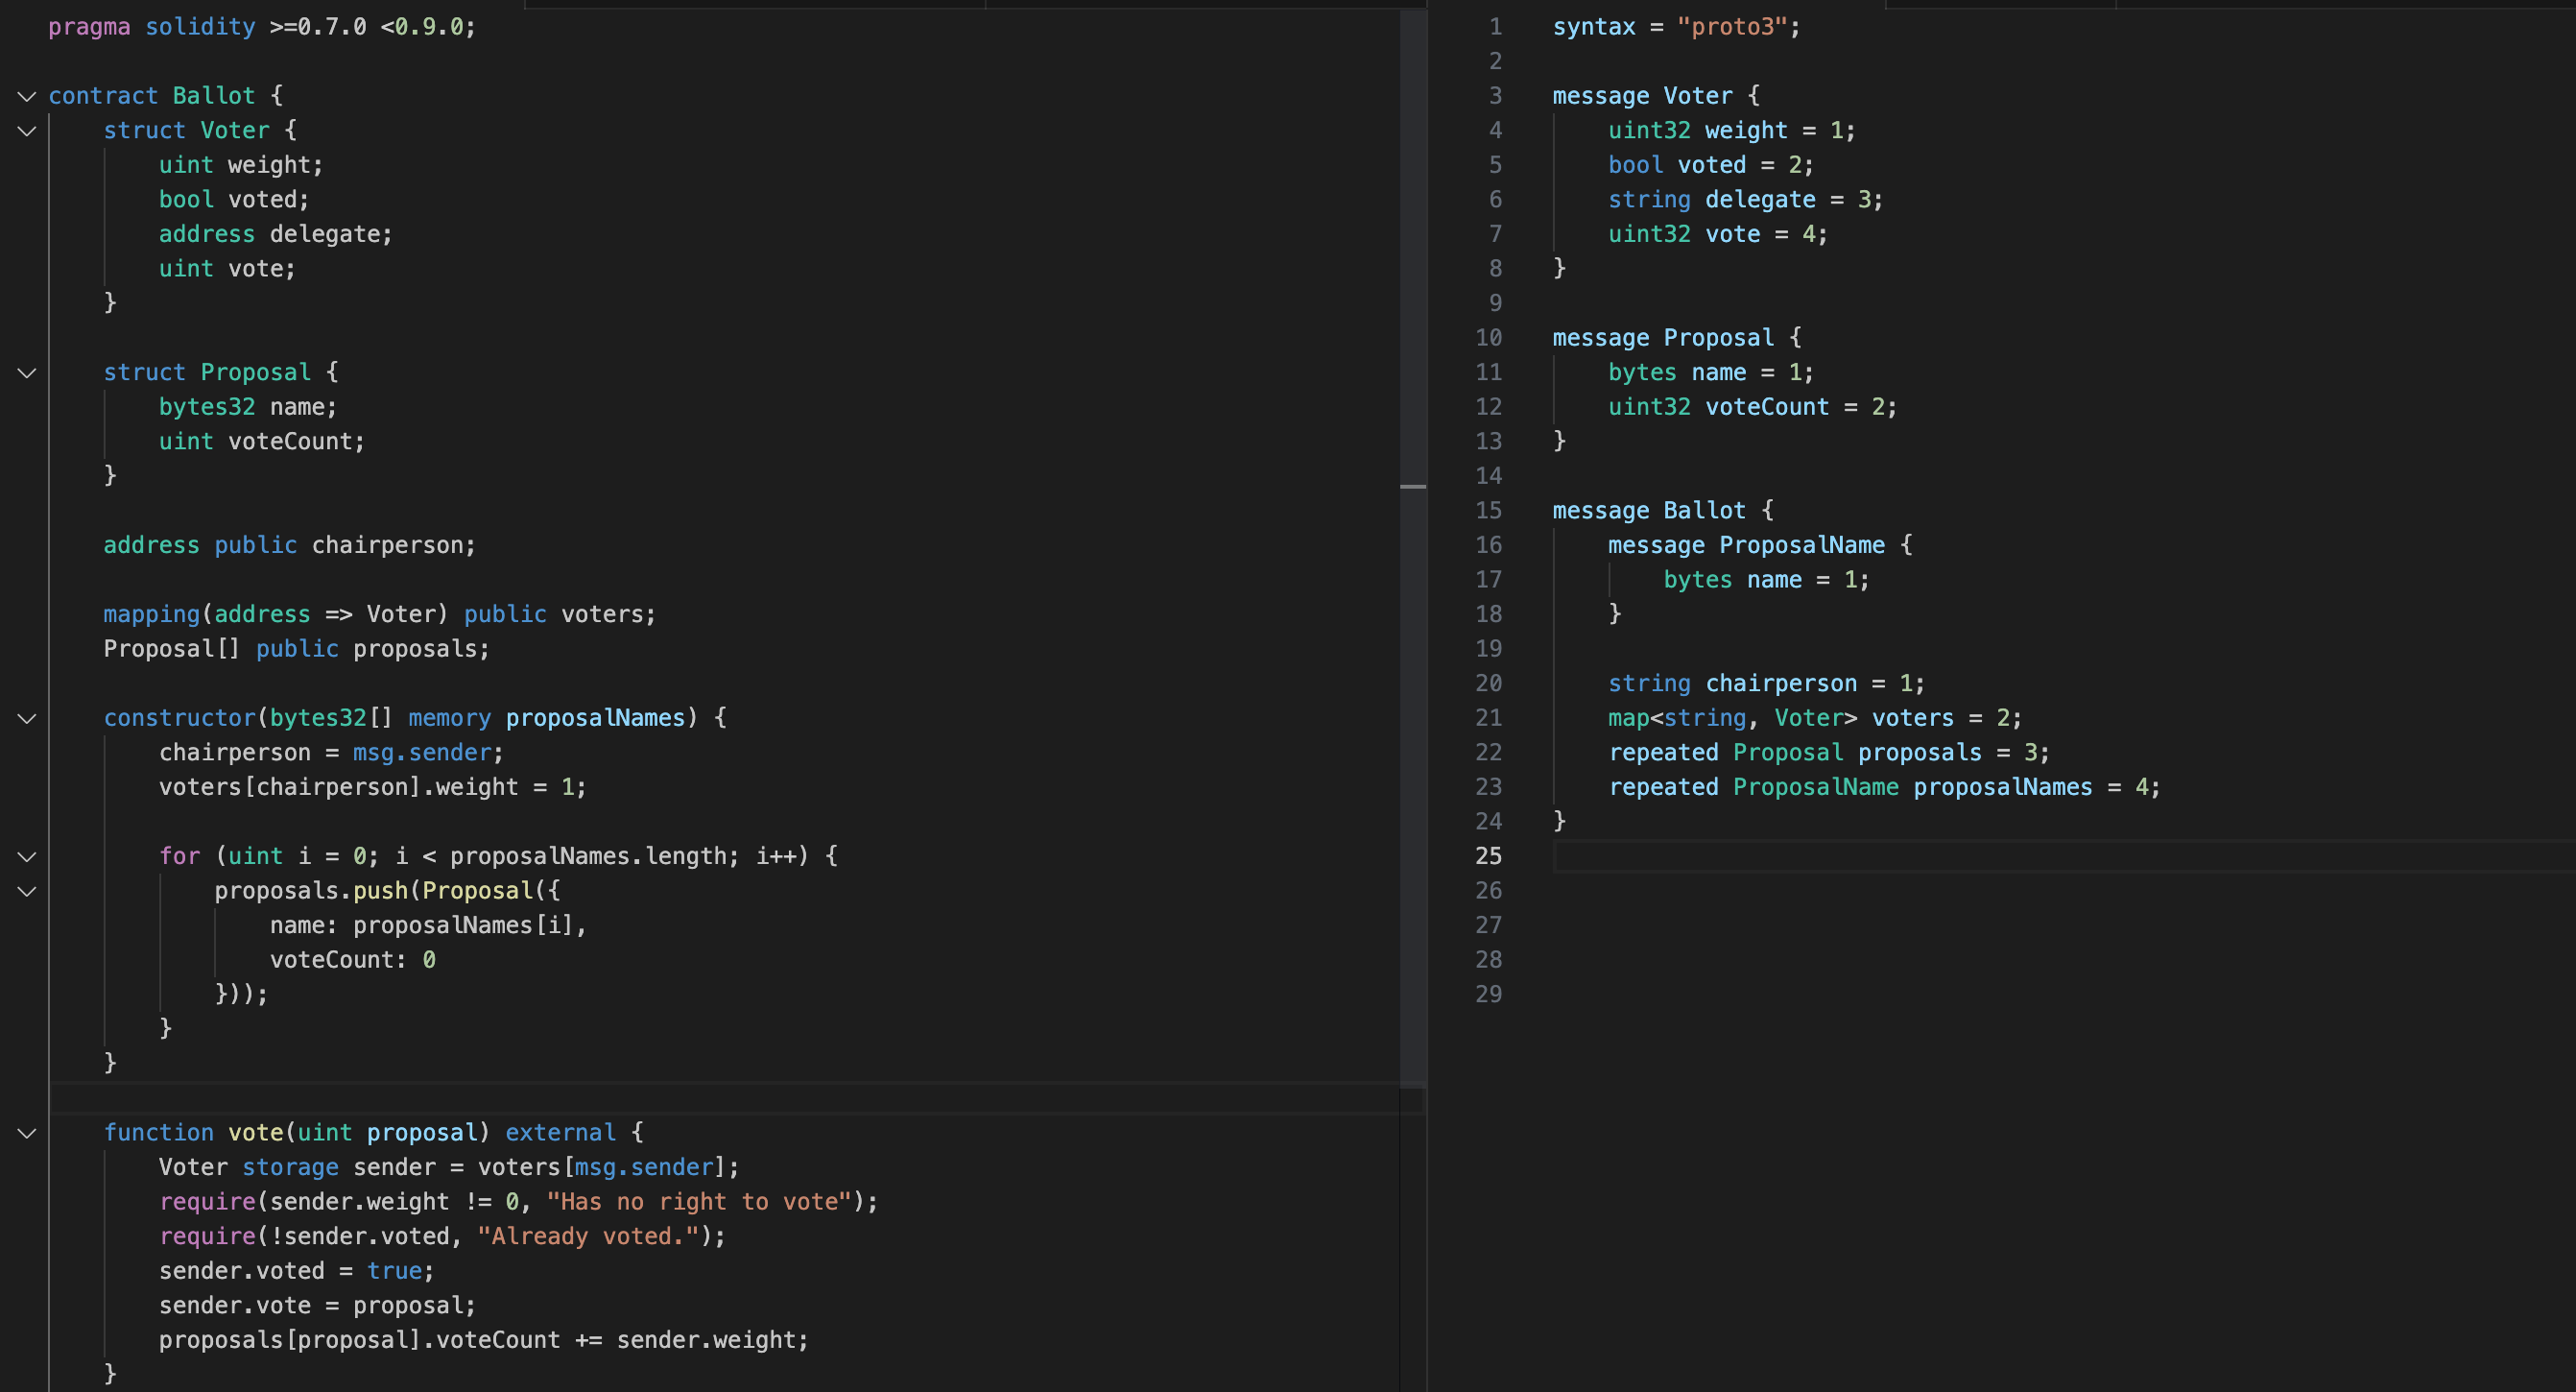Click 'string chairperson = 1;' proto field

[x=1767, y=684]
